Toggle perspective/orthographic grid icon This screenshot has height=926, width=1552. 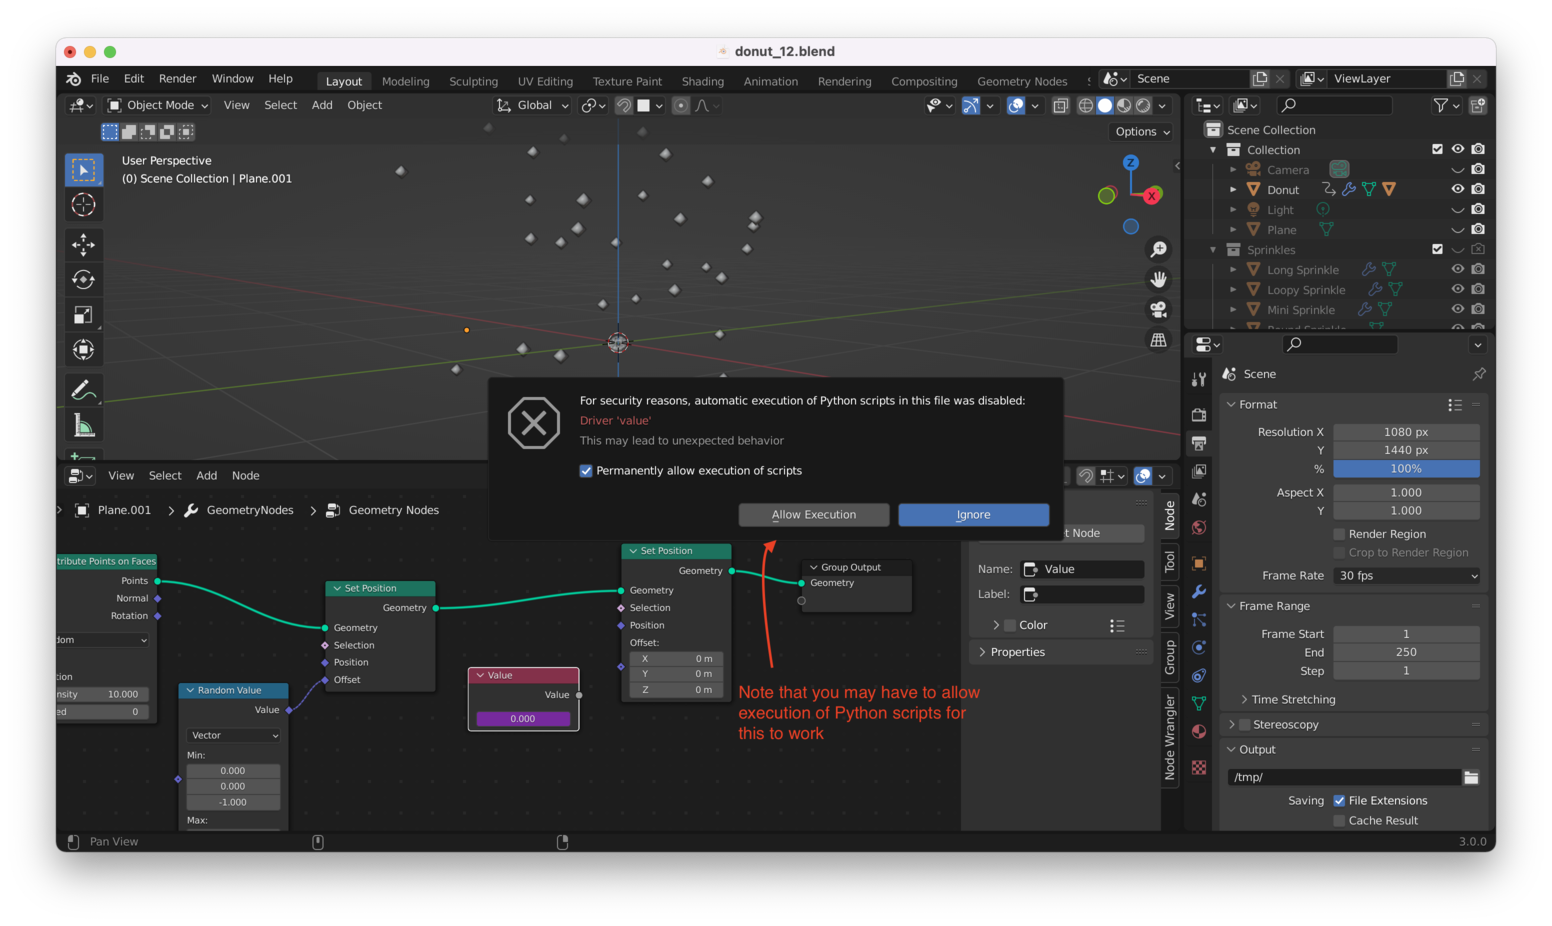coord(1158,340)
